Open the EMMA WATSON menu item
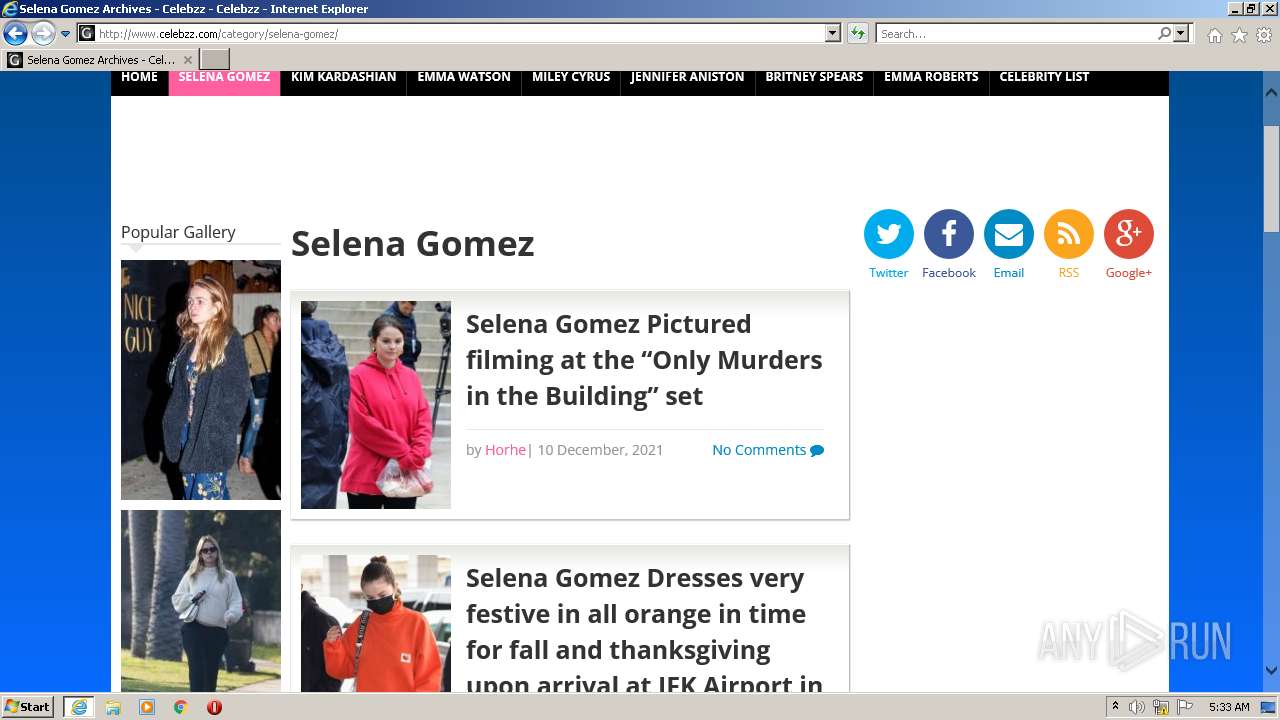Screen dimensions: 1280x720 [464, 77]
